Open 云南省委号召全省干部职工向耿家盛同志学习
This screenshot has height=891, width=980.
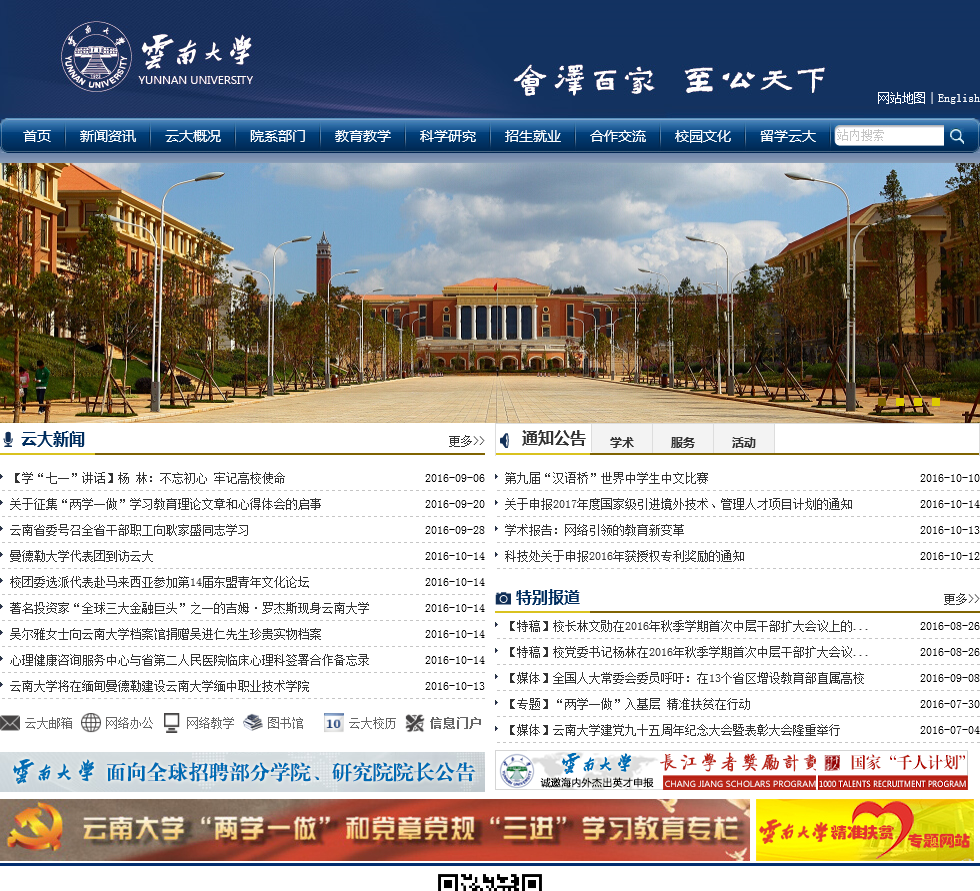coord(129,530)
